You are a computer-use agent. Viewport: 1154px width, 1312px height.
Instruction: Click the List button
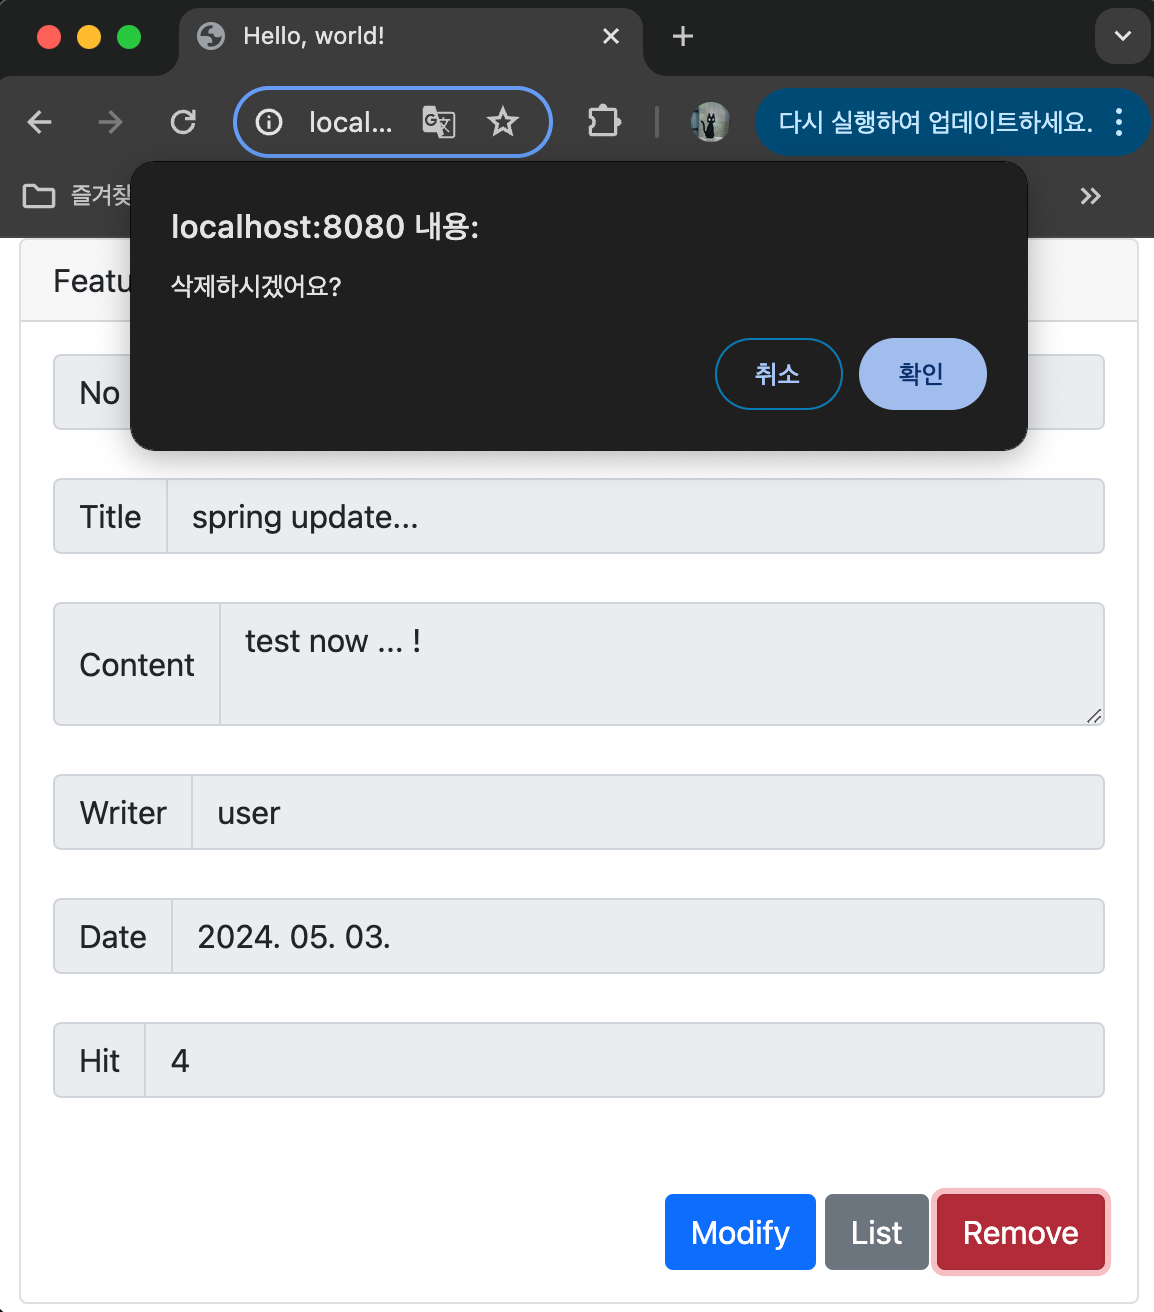[x=877, y=1232]
